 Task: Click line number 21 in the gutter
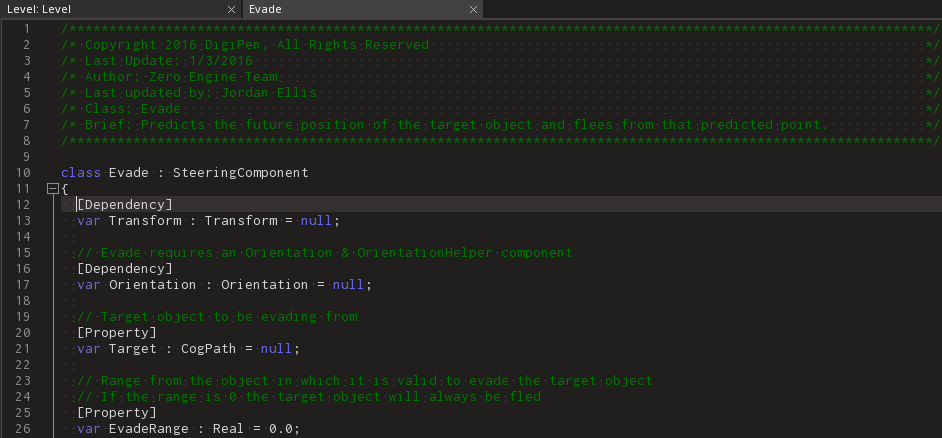(x=23, y=348)
